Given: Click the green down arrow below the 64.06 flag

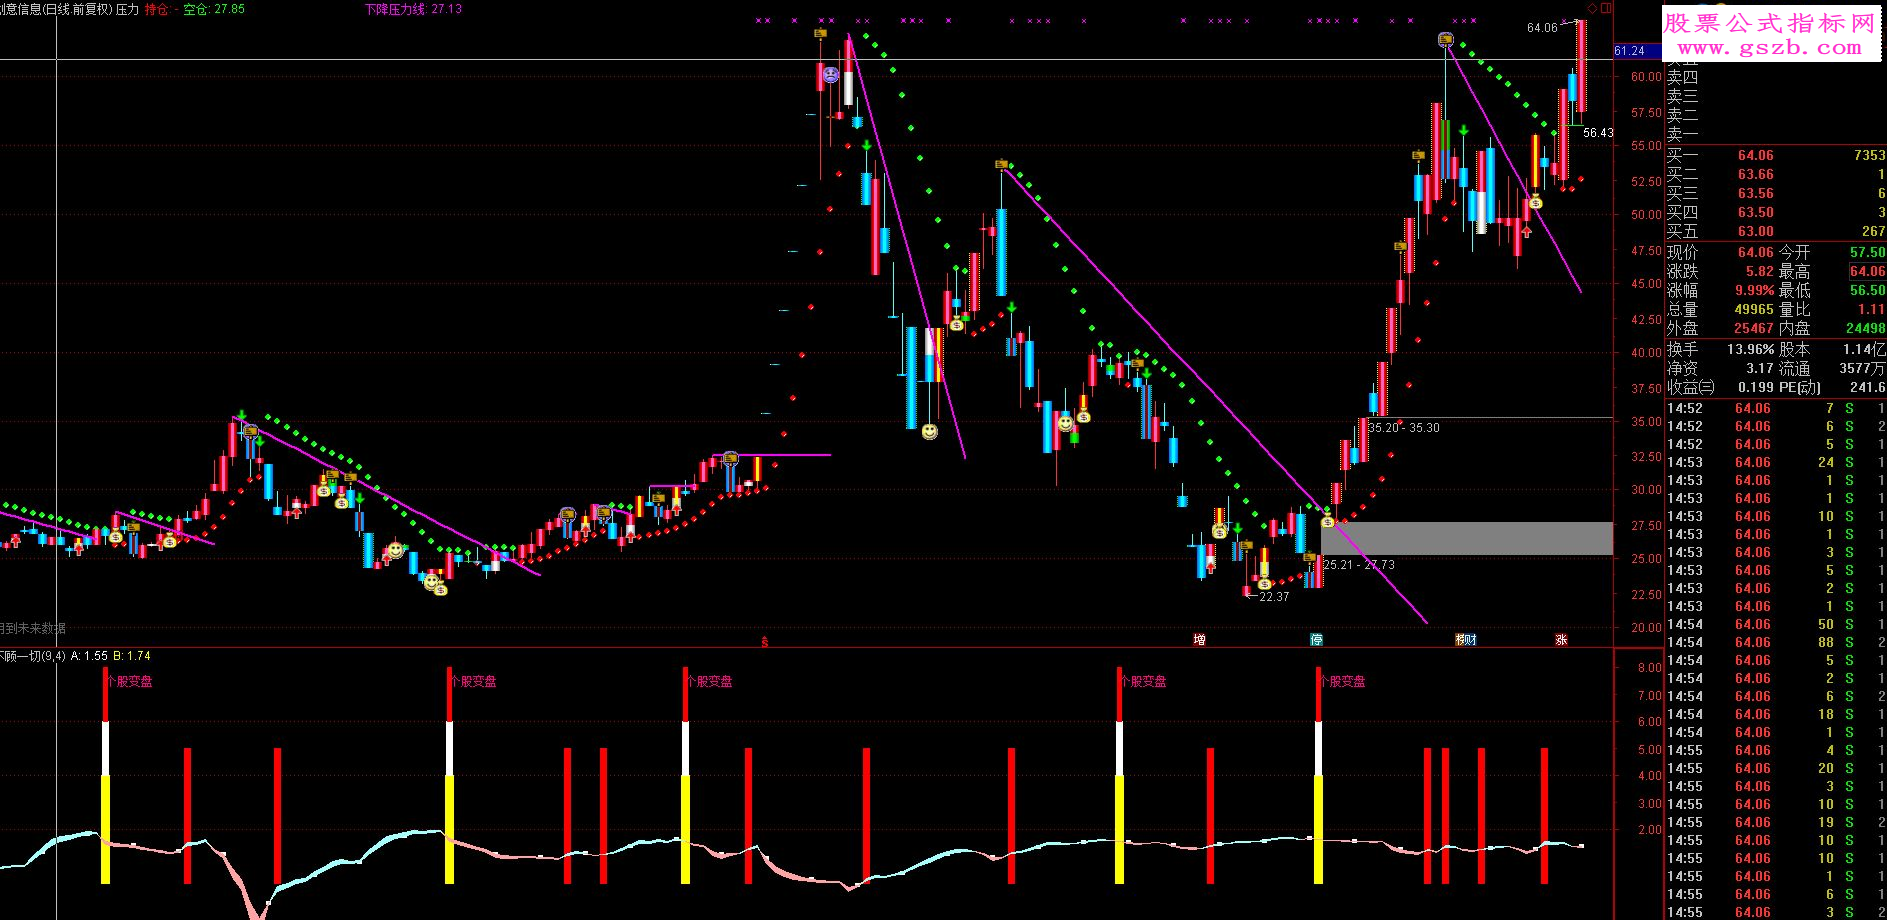Looking at the screenshot, I should click(x=1463, y=130).
